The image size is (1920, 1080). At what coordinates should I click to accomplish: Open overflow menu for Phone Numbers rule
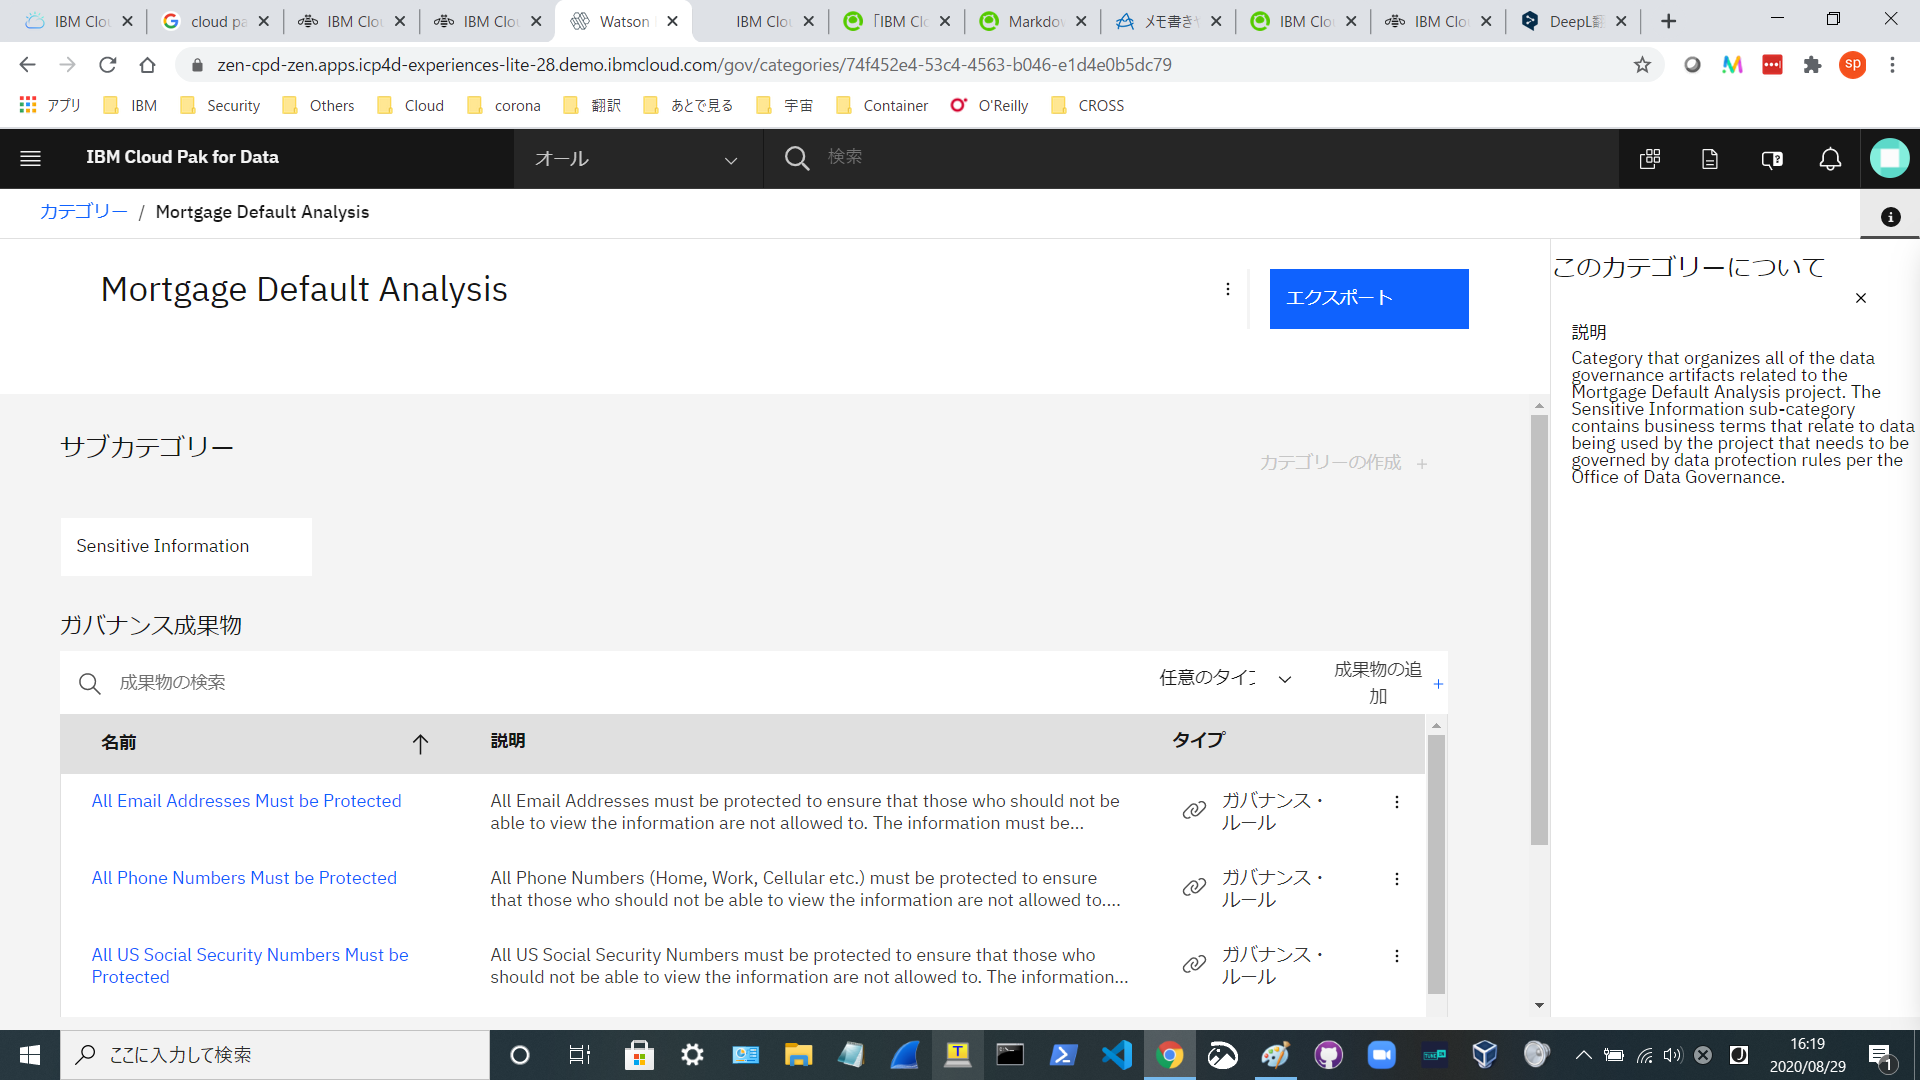1397,879
